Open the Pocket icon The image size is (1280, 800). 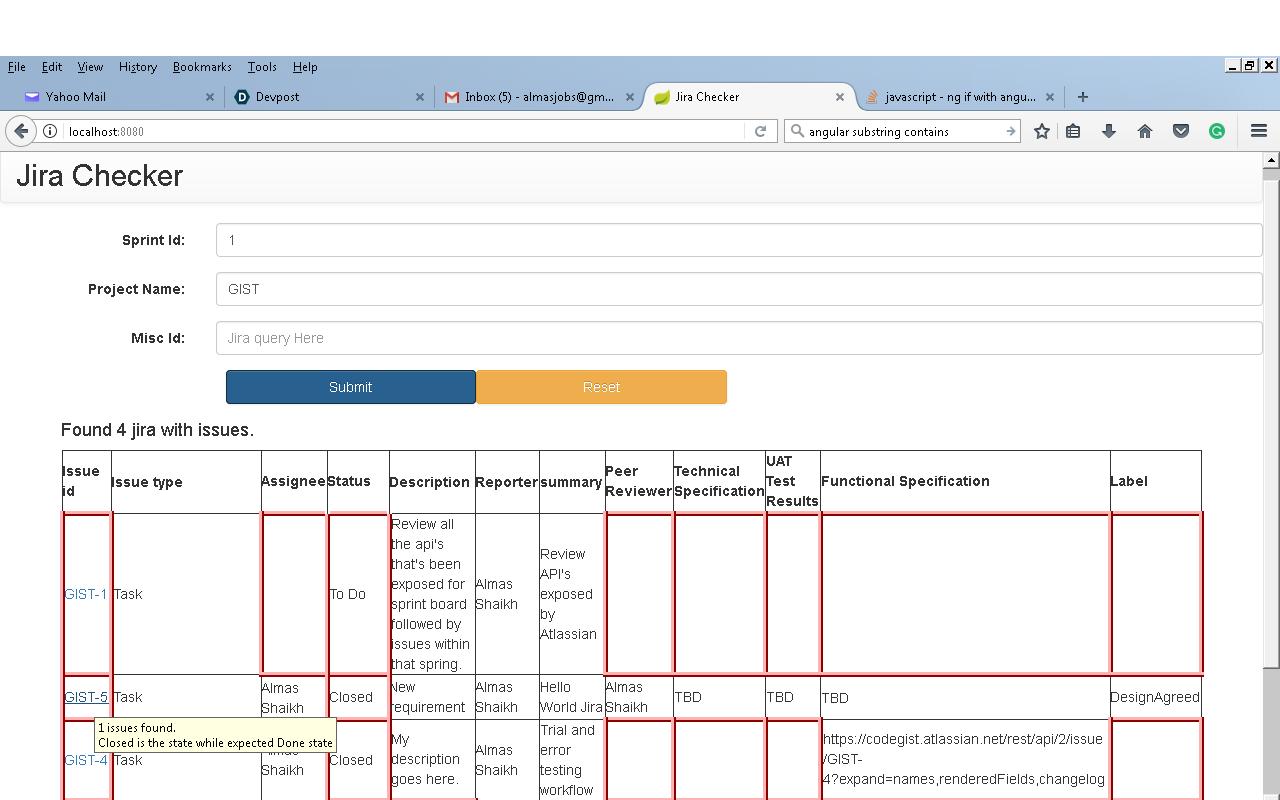pyautogui.click(x=1181, y=131)
